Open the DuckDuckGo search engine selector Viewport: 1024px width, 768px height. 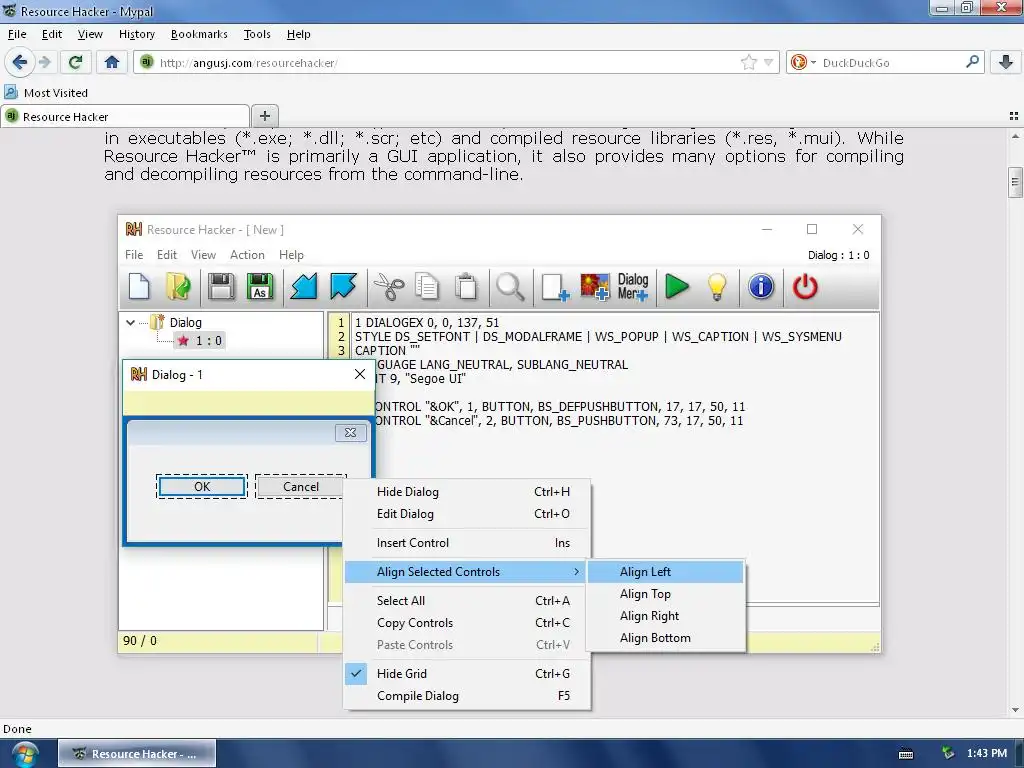(x=803, y=63)
